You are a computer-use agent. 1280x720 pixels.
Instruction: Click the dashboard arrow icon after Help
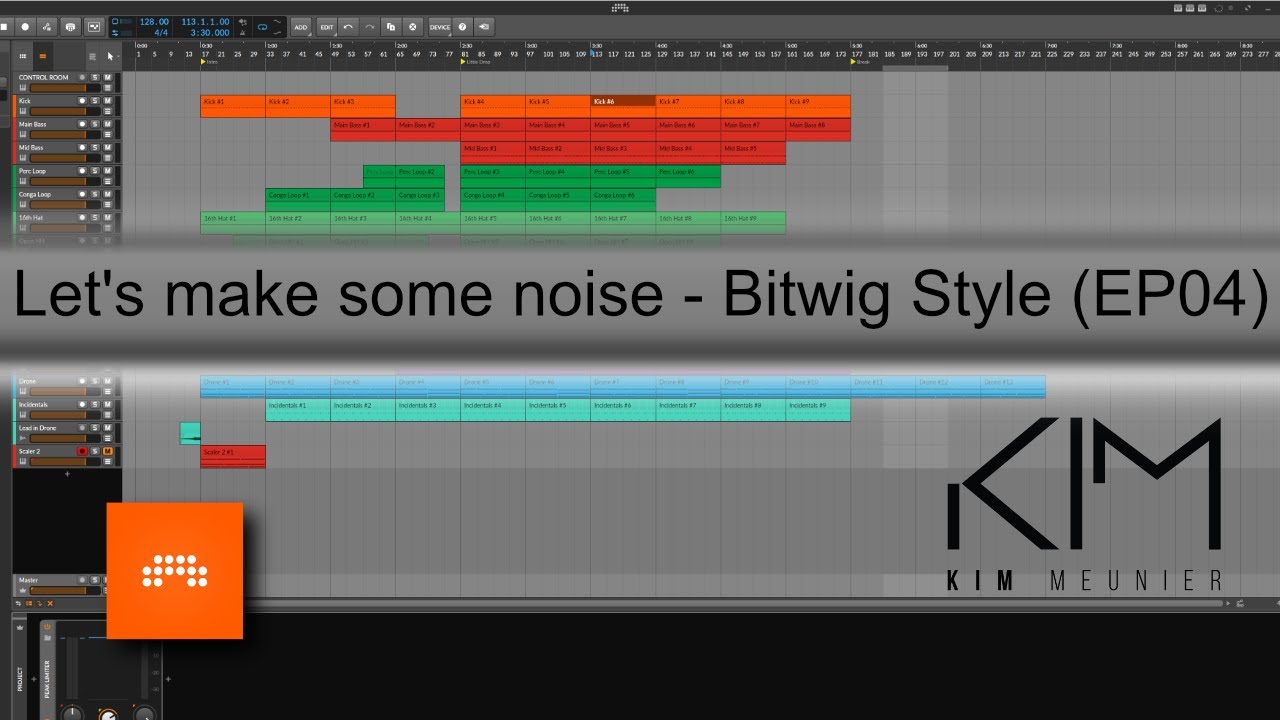484,27
